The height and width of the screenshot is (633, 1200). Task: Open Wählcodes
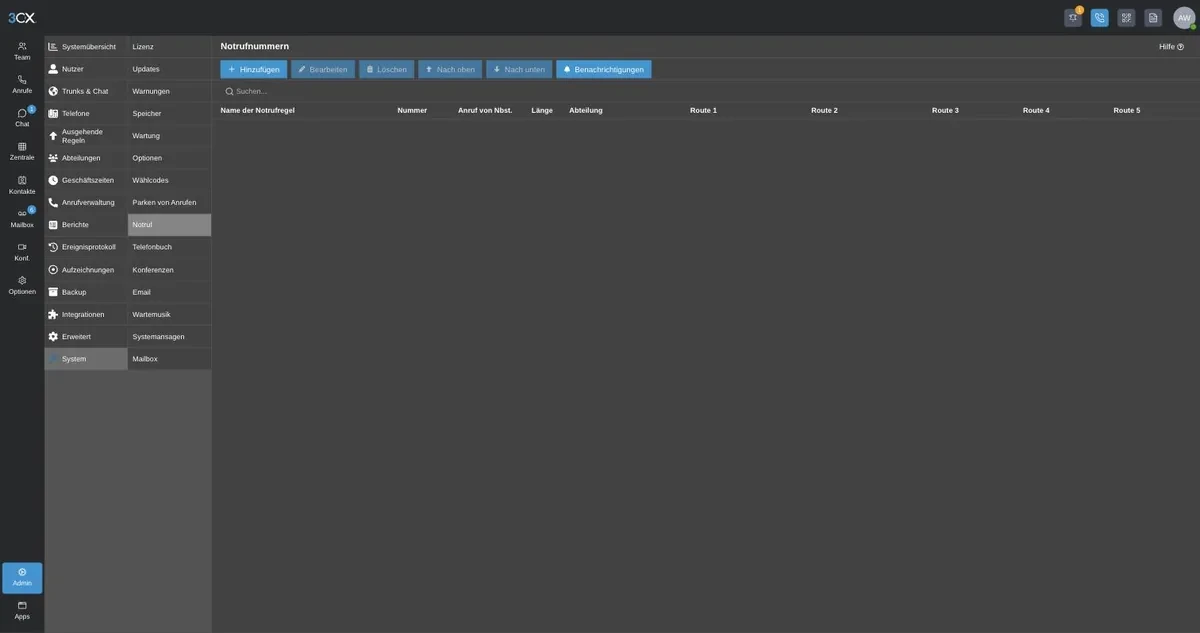click(169, 180)
